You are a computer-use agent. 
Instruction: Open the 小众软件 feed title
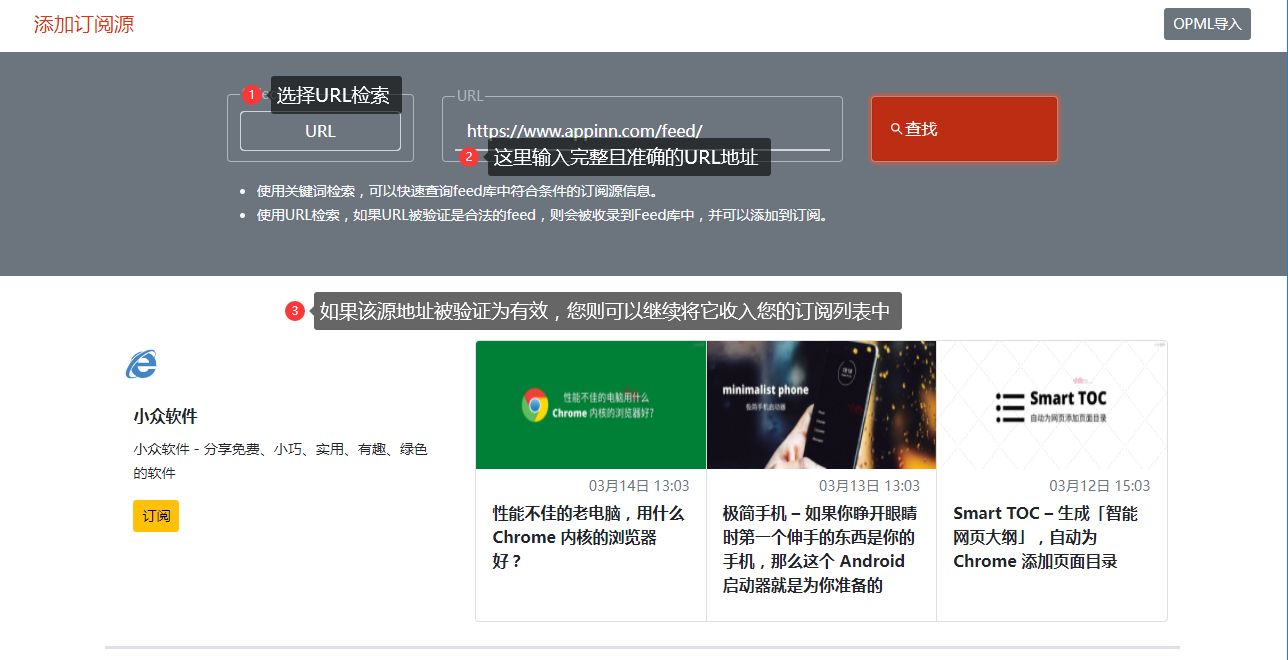pyautogui.click(x=165, y=416)
